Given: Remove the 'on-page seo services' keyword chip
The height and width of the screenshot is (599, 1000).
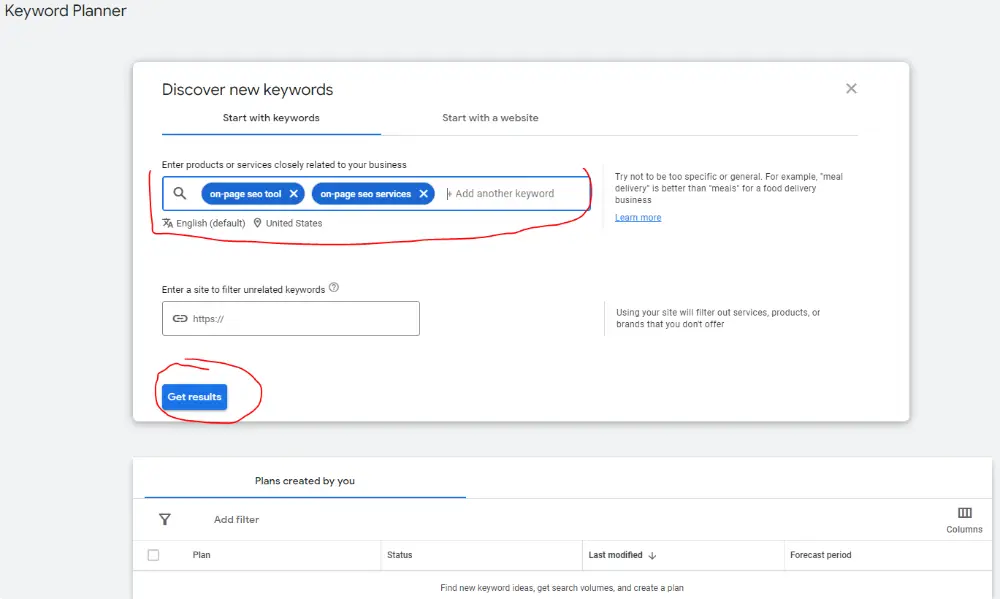Looking at the screenshot, I should point(423,194).
